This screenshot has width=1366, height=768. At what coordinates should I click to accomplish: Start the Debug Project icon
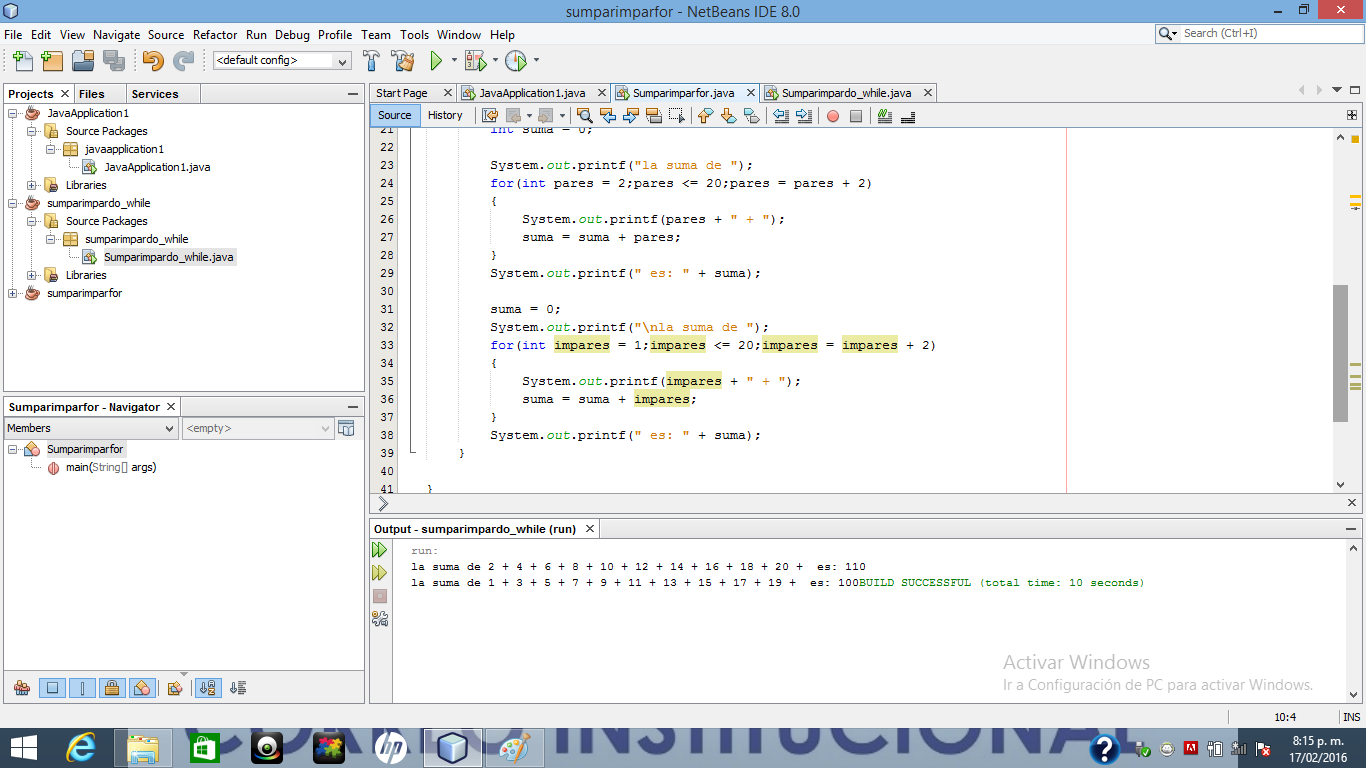pos(477,60)
